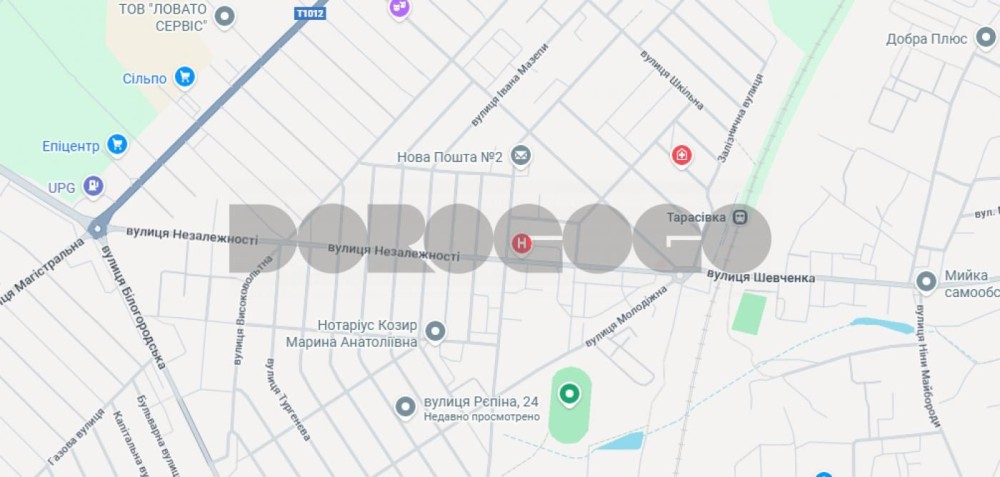Click the Мийка самообслуговування marker pin
The width and height of the screenshot is (1000, 477).
point(926,281)
